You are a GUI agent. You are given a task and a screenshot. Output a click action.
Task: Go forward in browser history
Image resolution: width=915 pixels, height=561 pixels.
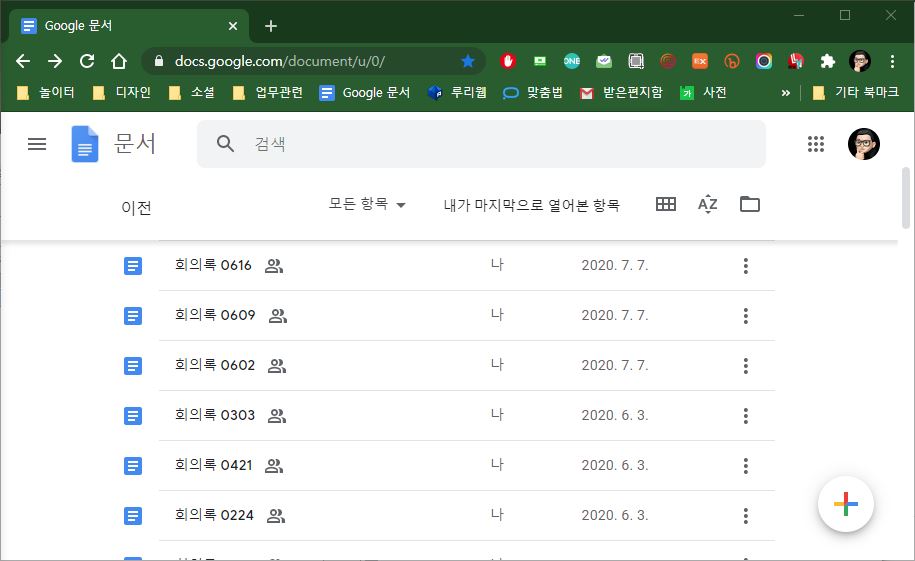click(55, 61)
